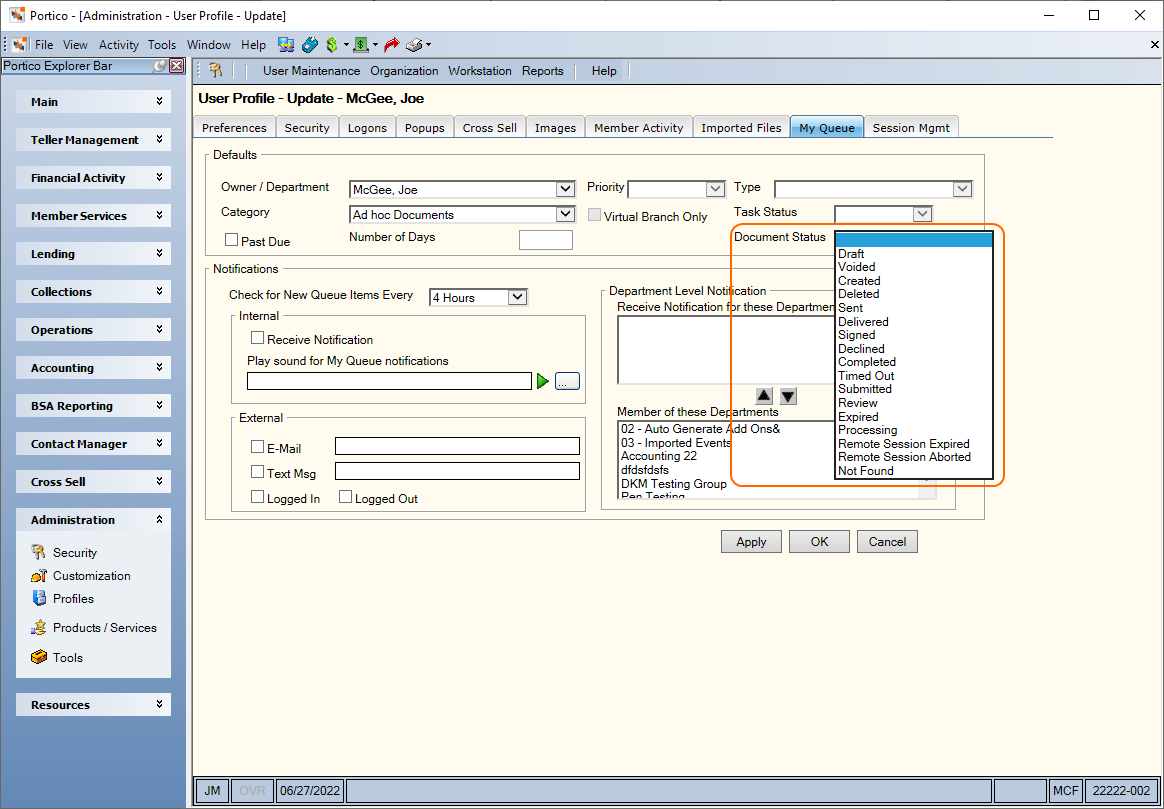
Task: Open the dropdown arrow next to the printer icon
Action: click(428, 45)
